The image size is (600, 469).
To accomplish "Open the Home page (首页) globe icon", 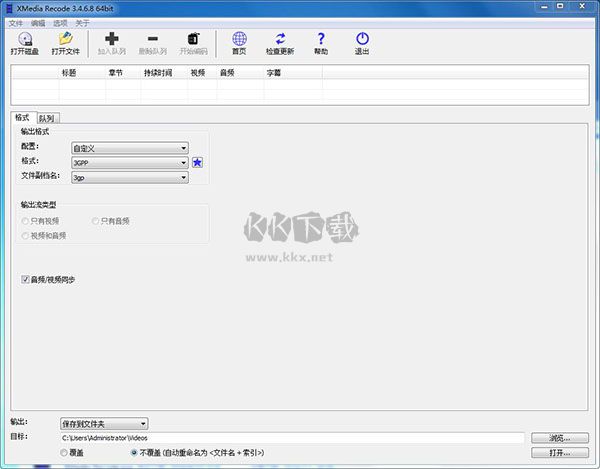I will pyautogui.click(x=240, y=39).
